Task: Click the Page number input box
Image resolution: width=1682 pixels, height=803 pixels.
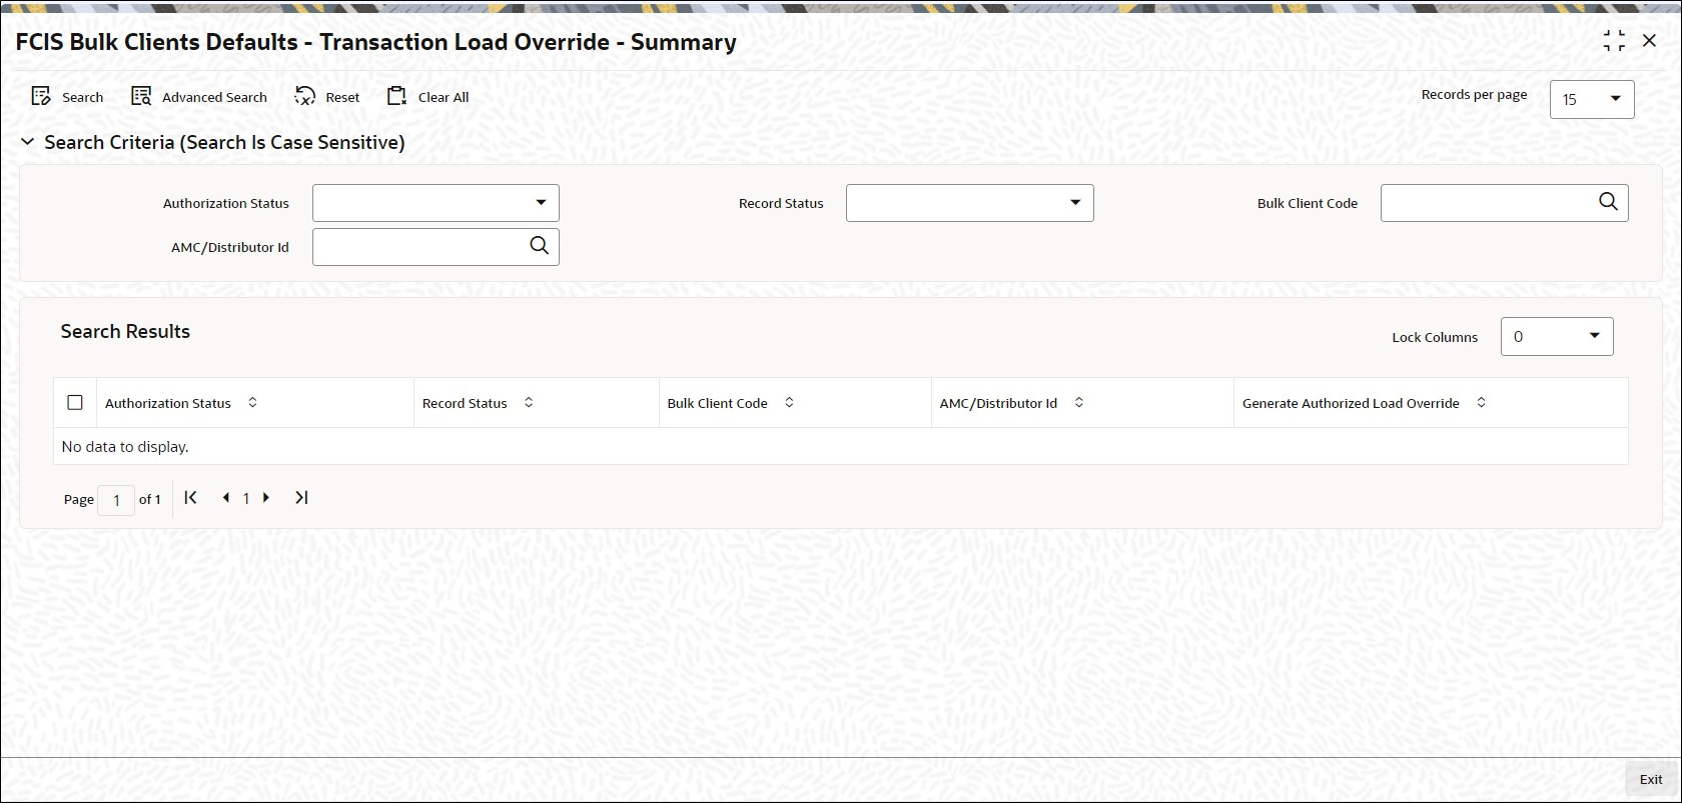Action: tap(116, 500)
